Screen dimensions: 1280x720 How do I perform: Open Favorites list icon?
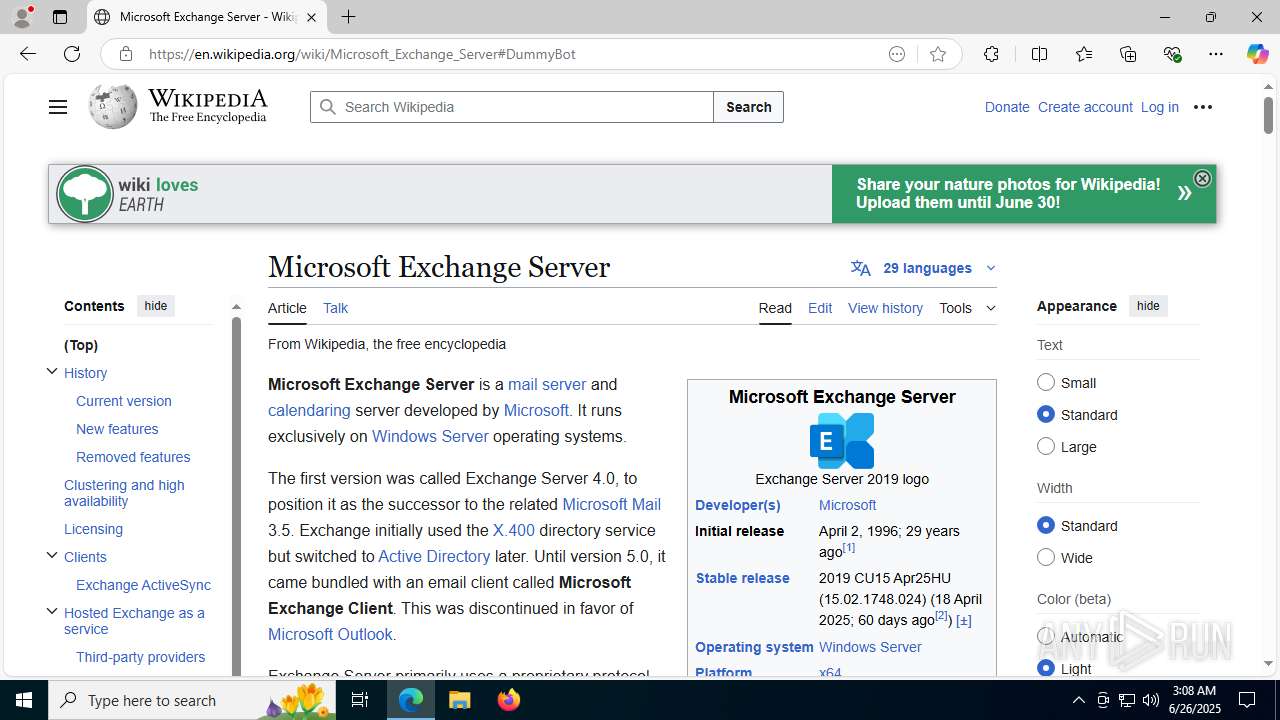(x=1084, y=54)
